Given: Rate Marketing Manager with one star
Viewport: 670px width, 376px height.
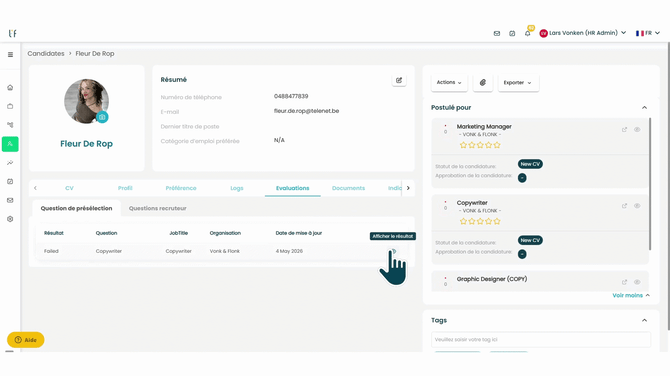Looking at the screenshot, I should click(463, 145).
